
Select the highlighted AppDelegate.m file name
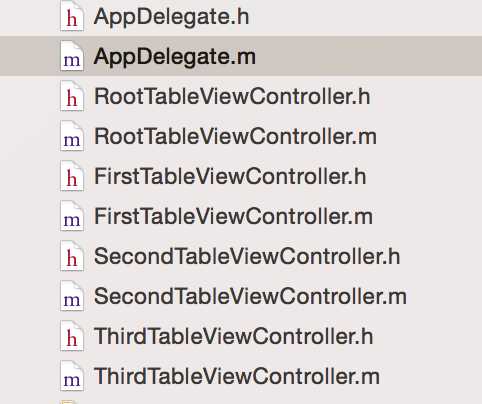click(x=175, y=57)
